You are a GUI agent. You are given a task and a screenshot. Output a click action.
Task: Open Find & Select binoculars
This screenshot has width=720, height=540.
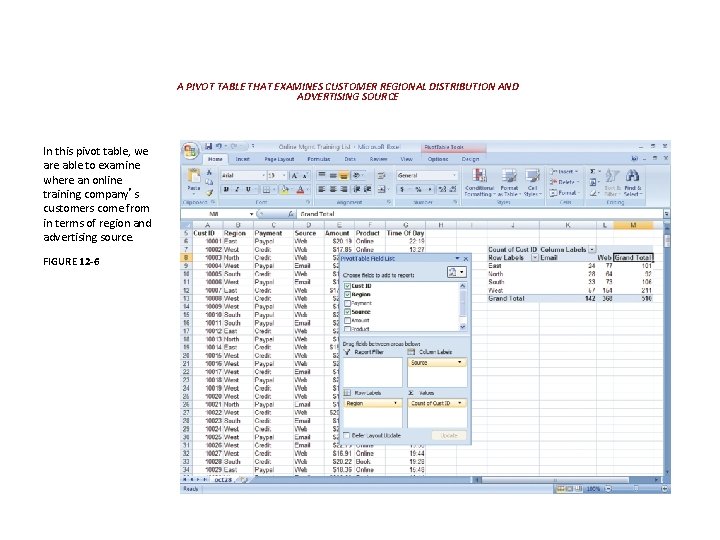[x=633, y=183]
